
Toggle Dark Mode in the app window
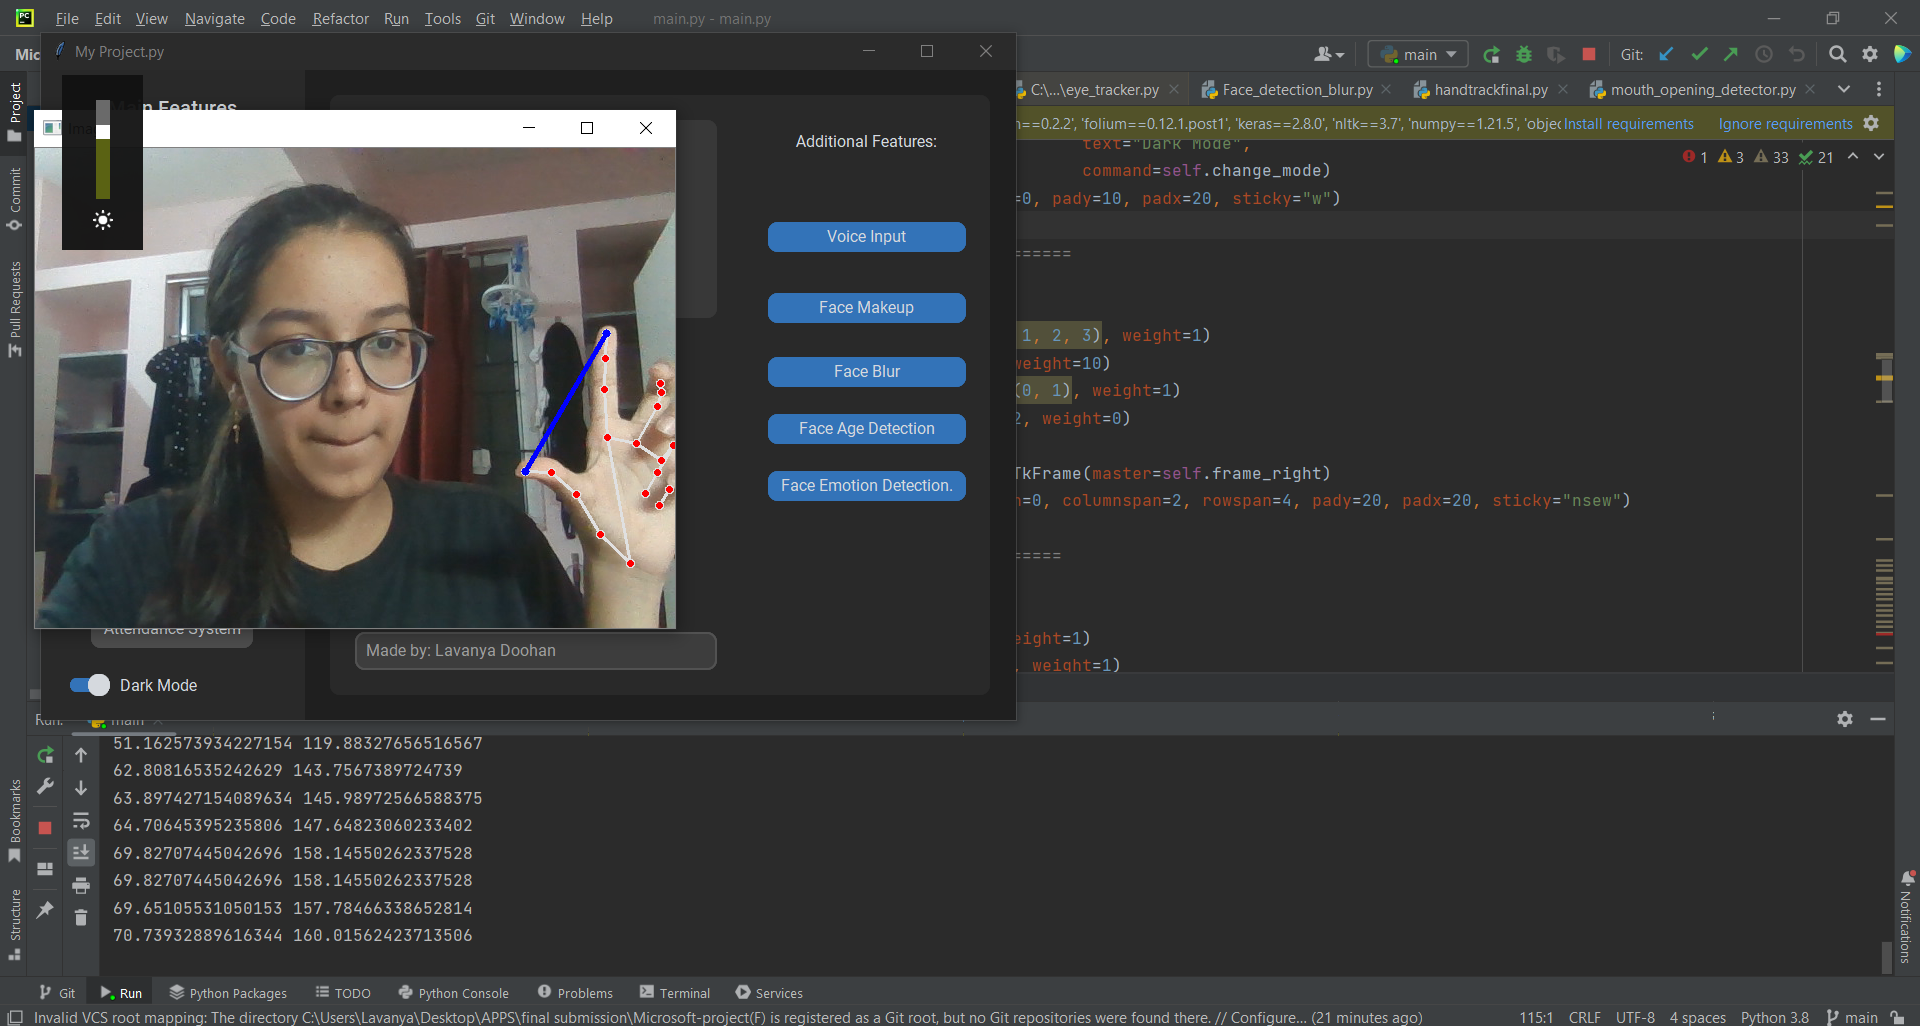[90, 685]
